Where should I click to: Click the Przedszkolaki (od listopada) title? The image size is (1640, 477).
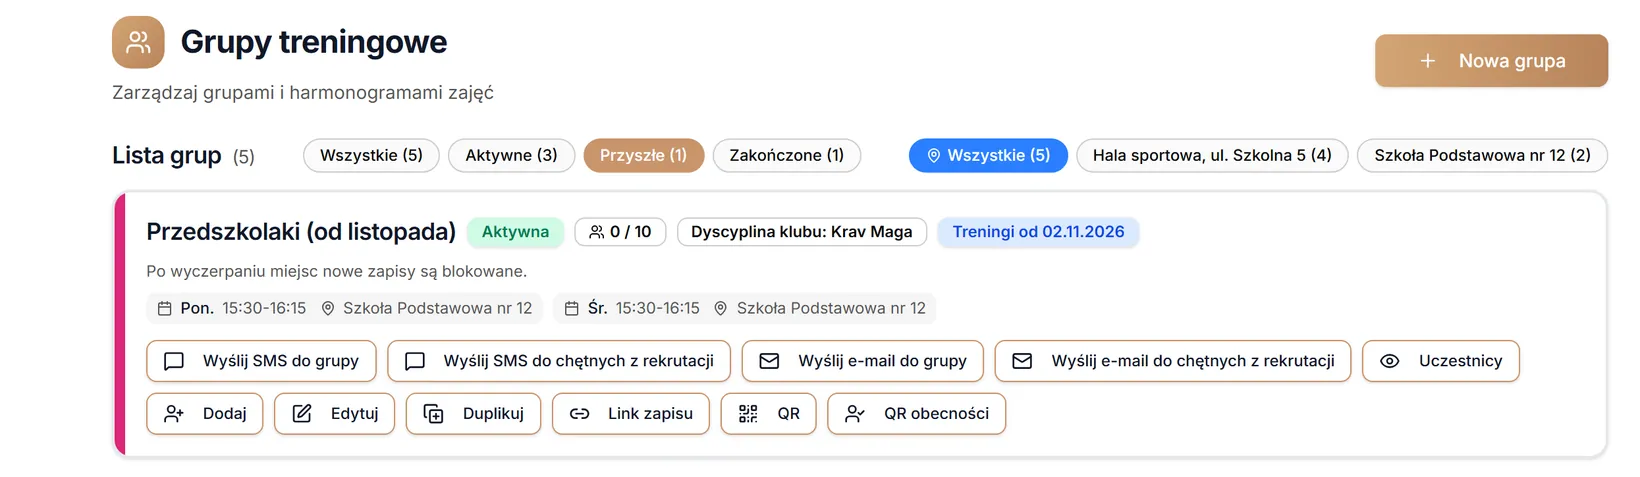[301, 232]
